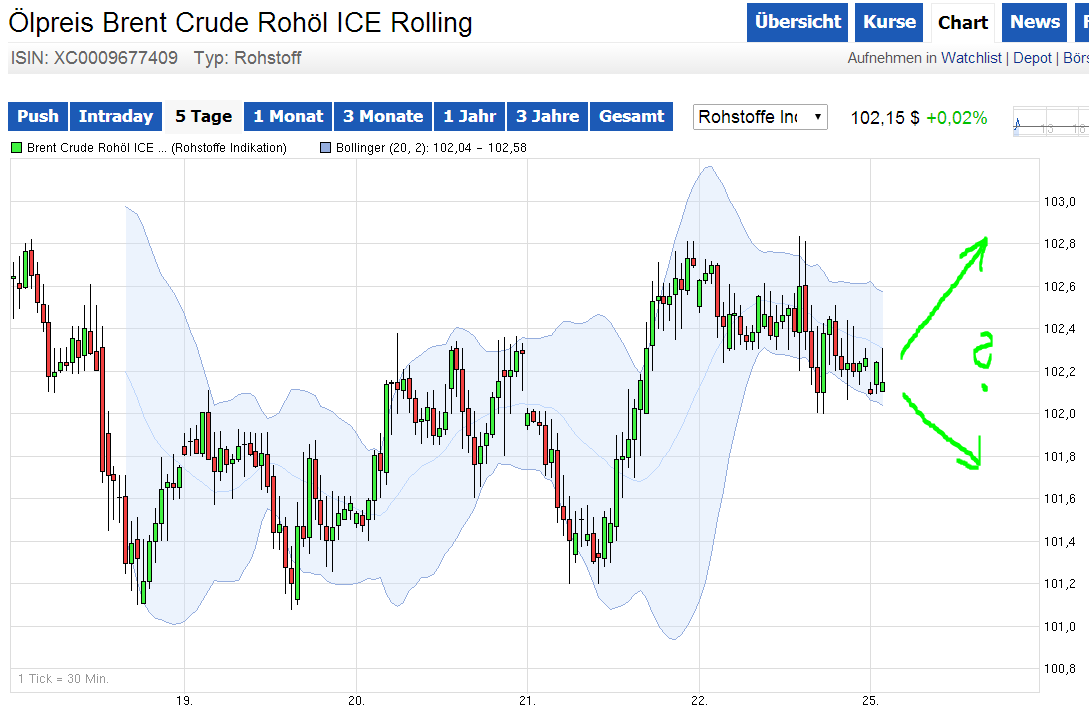Go to the News tab
The image size is (1089, 711).
tap(1035, 22)
